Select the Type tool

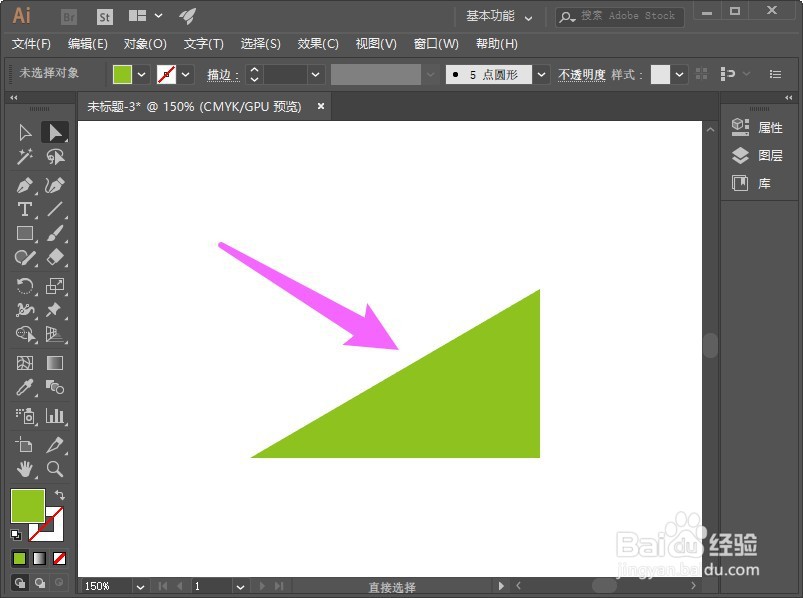[x=25, y=209]
